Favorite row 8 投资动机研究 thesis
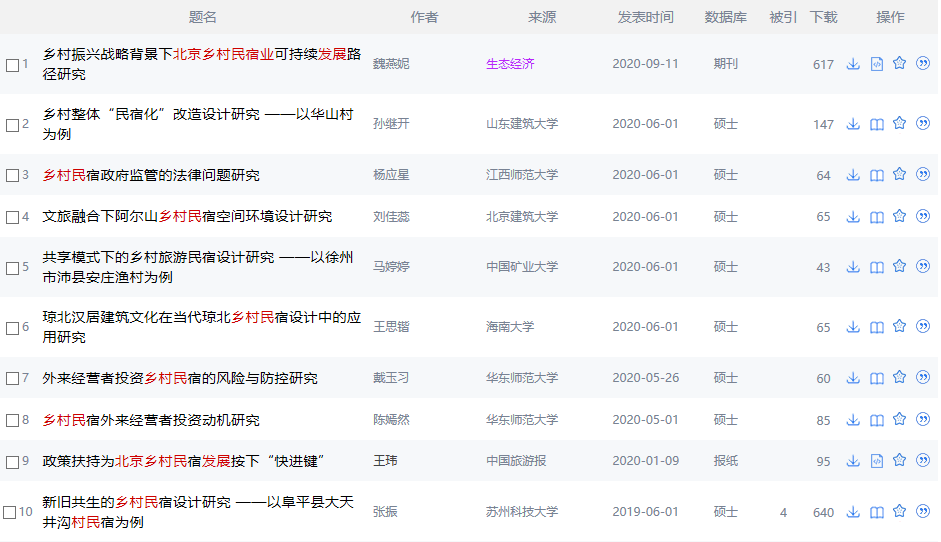 click(x=899, y=418)
